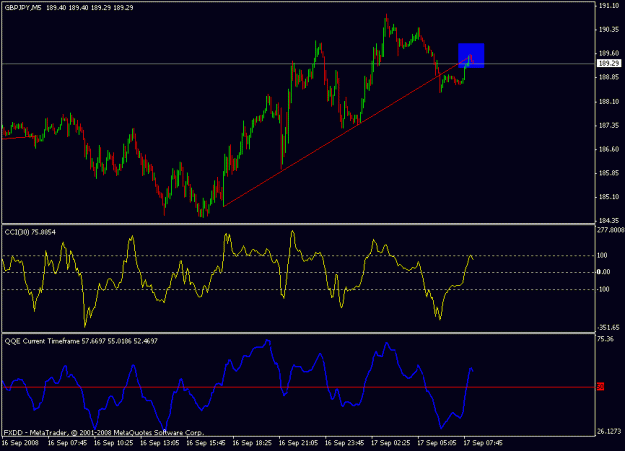Click the CCI 0.00 level label
The image size is (625, 451).
click(x=603, y=272)
